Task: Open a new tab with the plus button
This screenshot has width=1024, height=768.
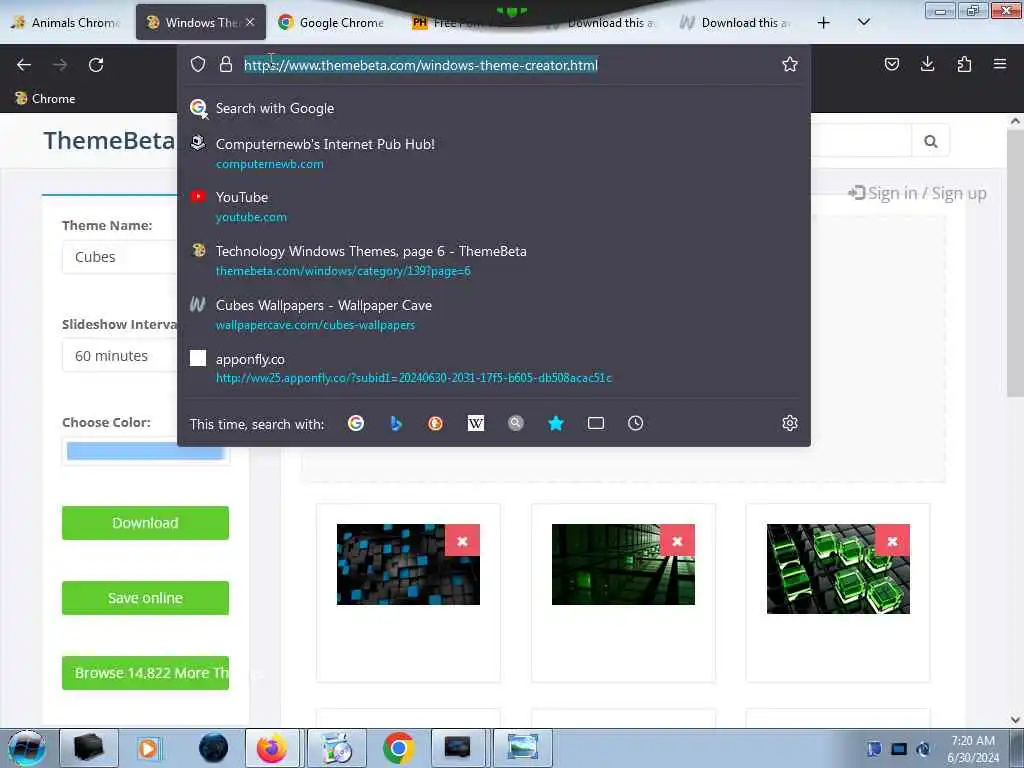Action: tap(824, 23)
